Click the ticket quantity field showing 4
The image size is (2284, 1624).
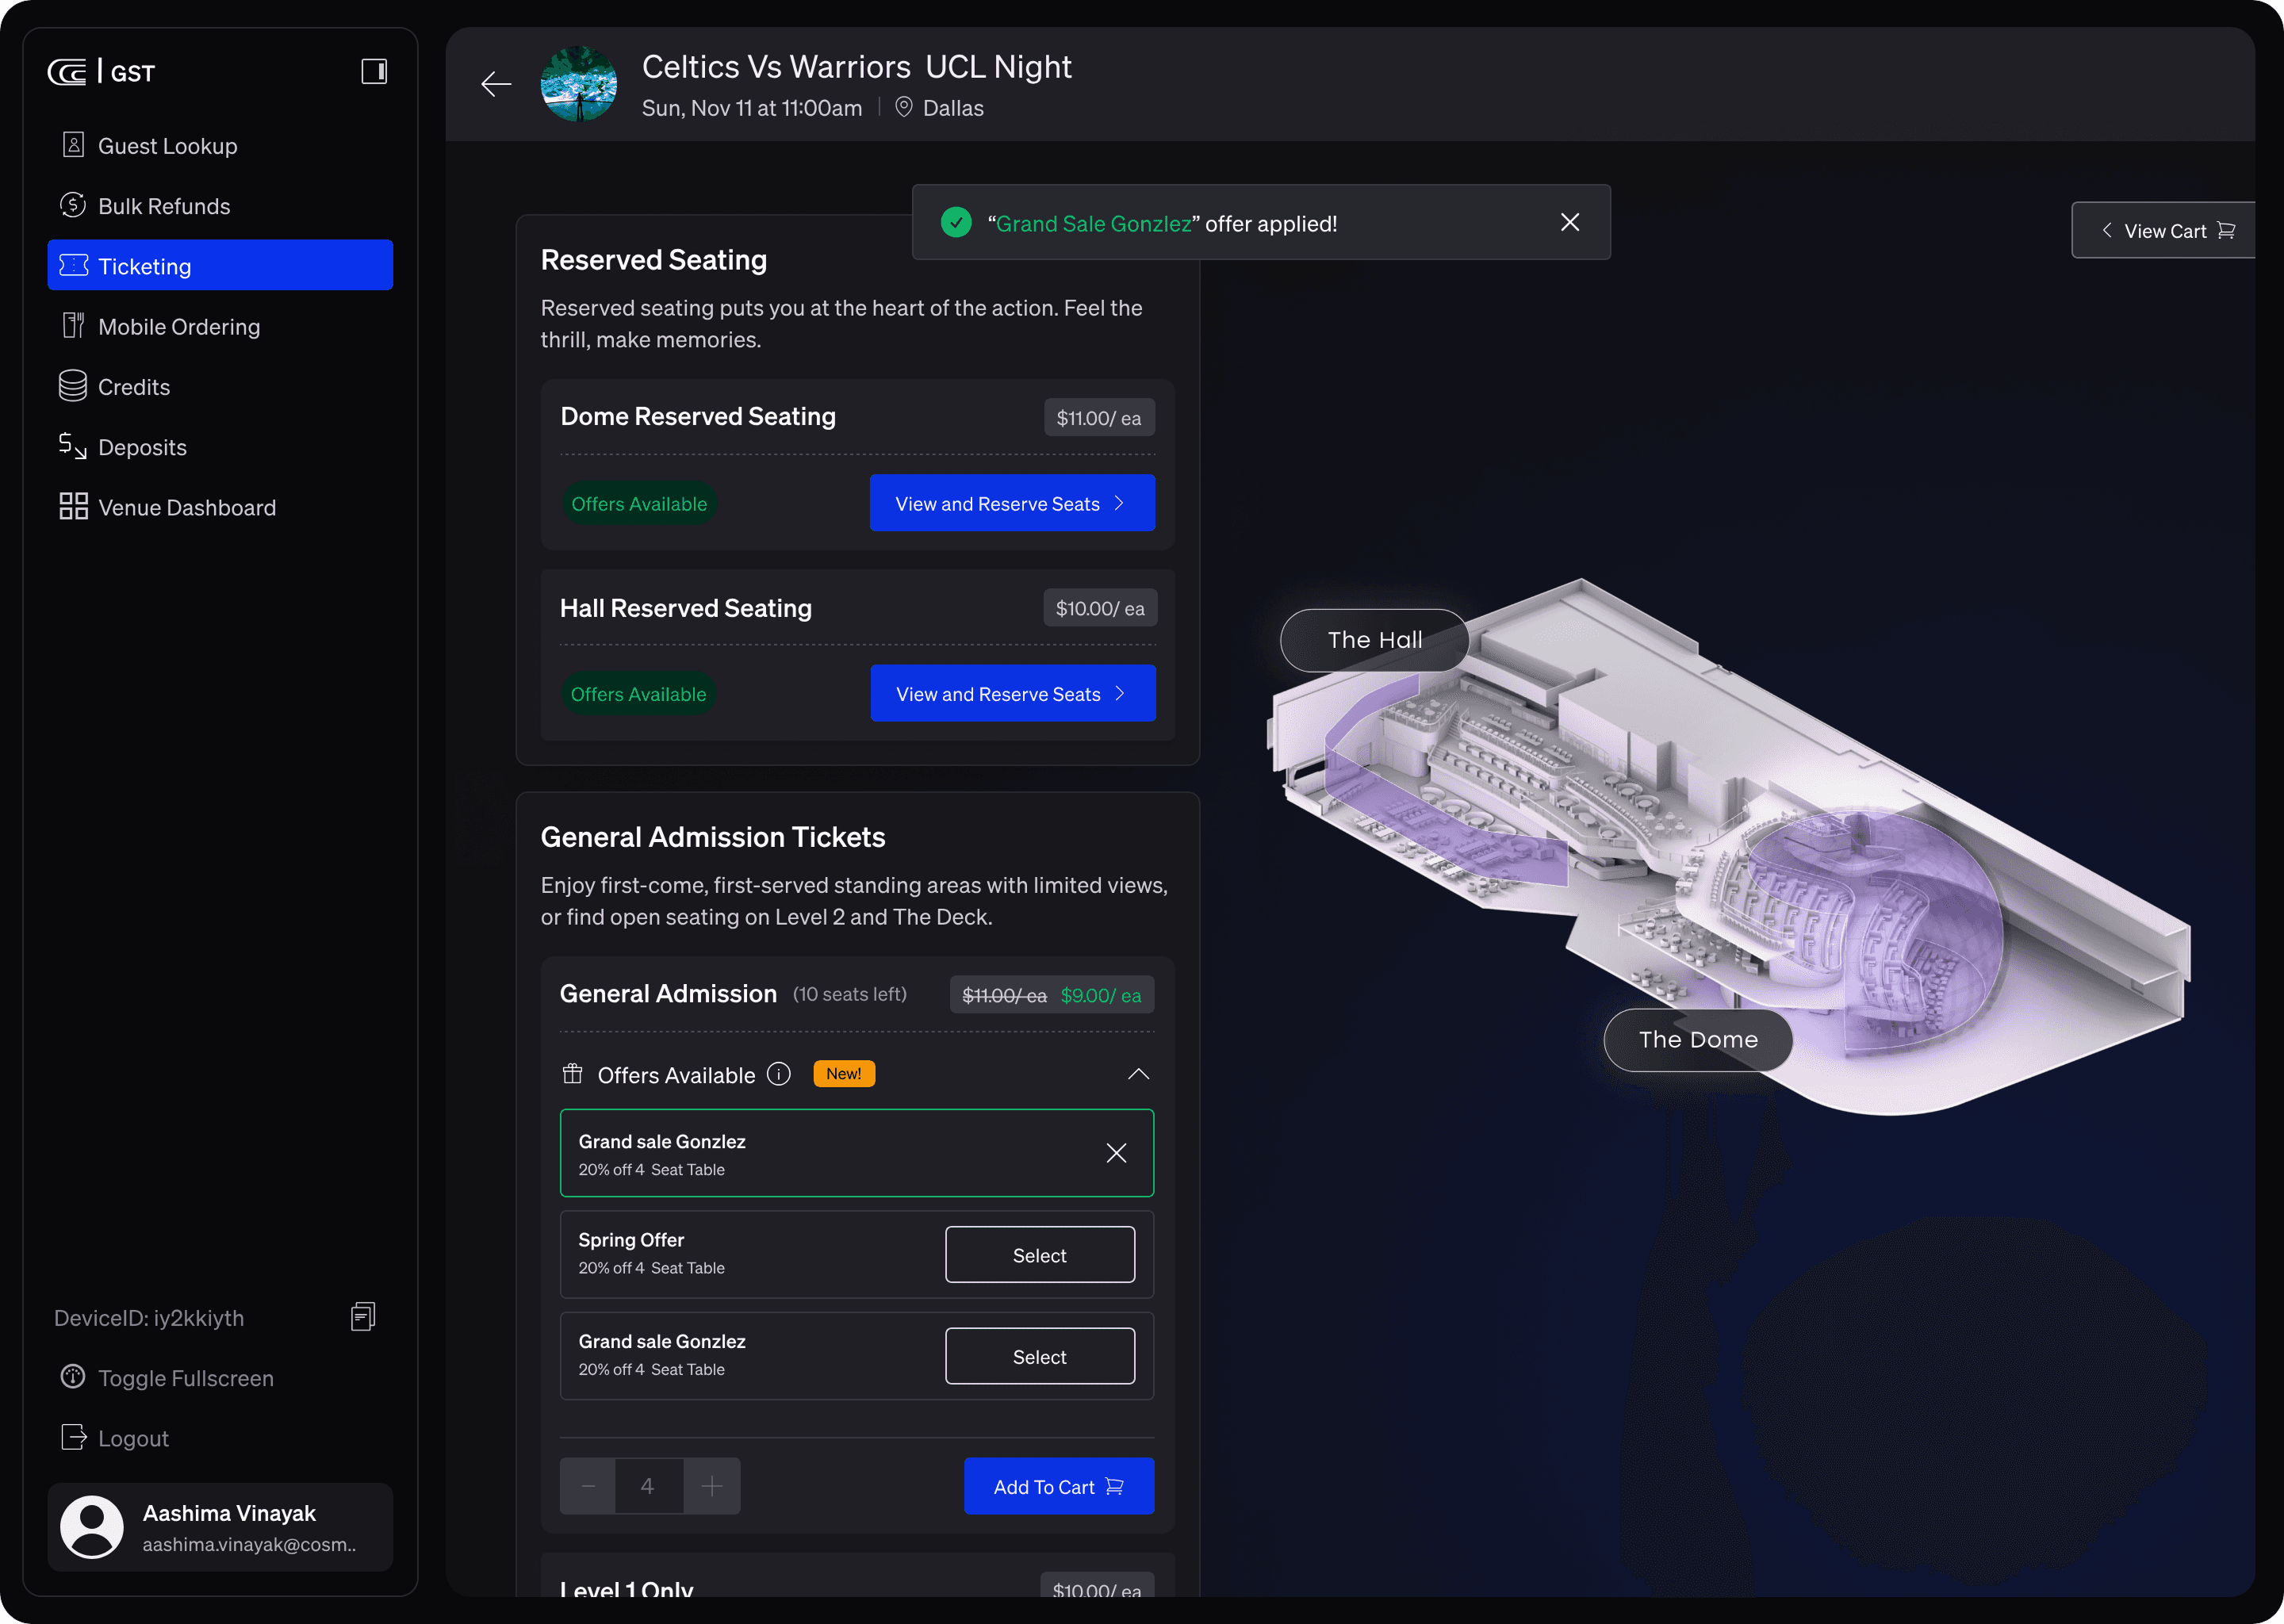[x=649, y=1486]
